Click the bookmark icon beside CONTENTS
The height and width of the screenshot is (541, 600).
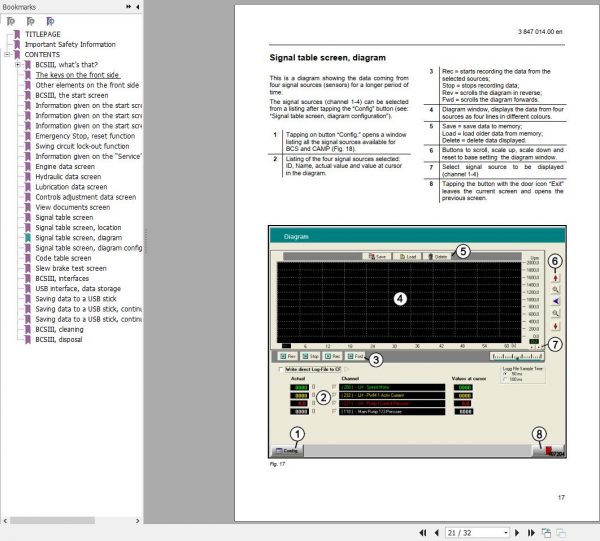(17, 54)
